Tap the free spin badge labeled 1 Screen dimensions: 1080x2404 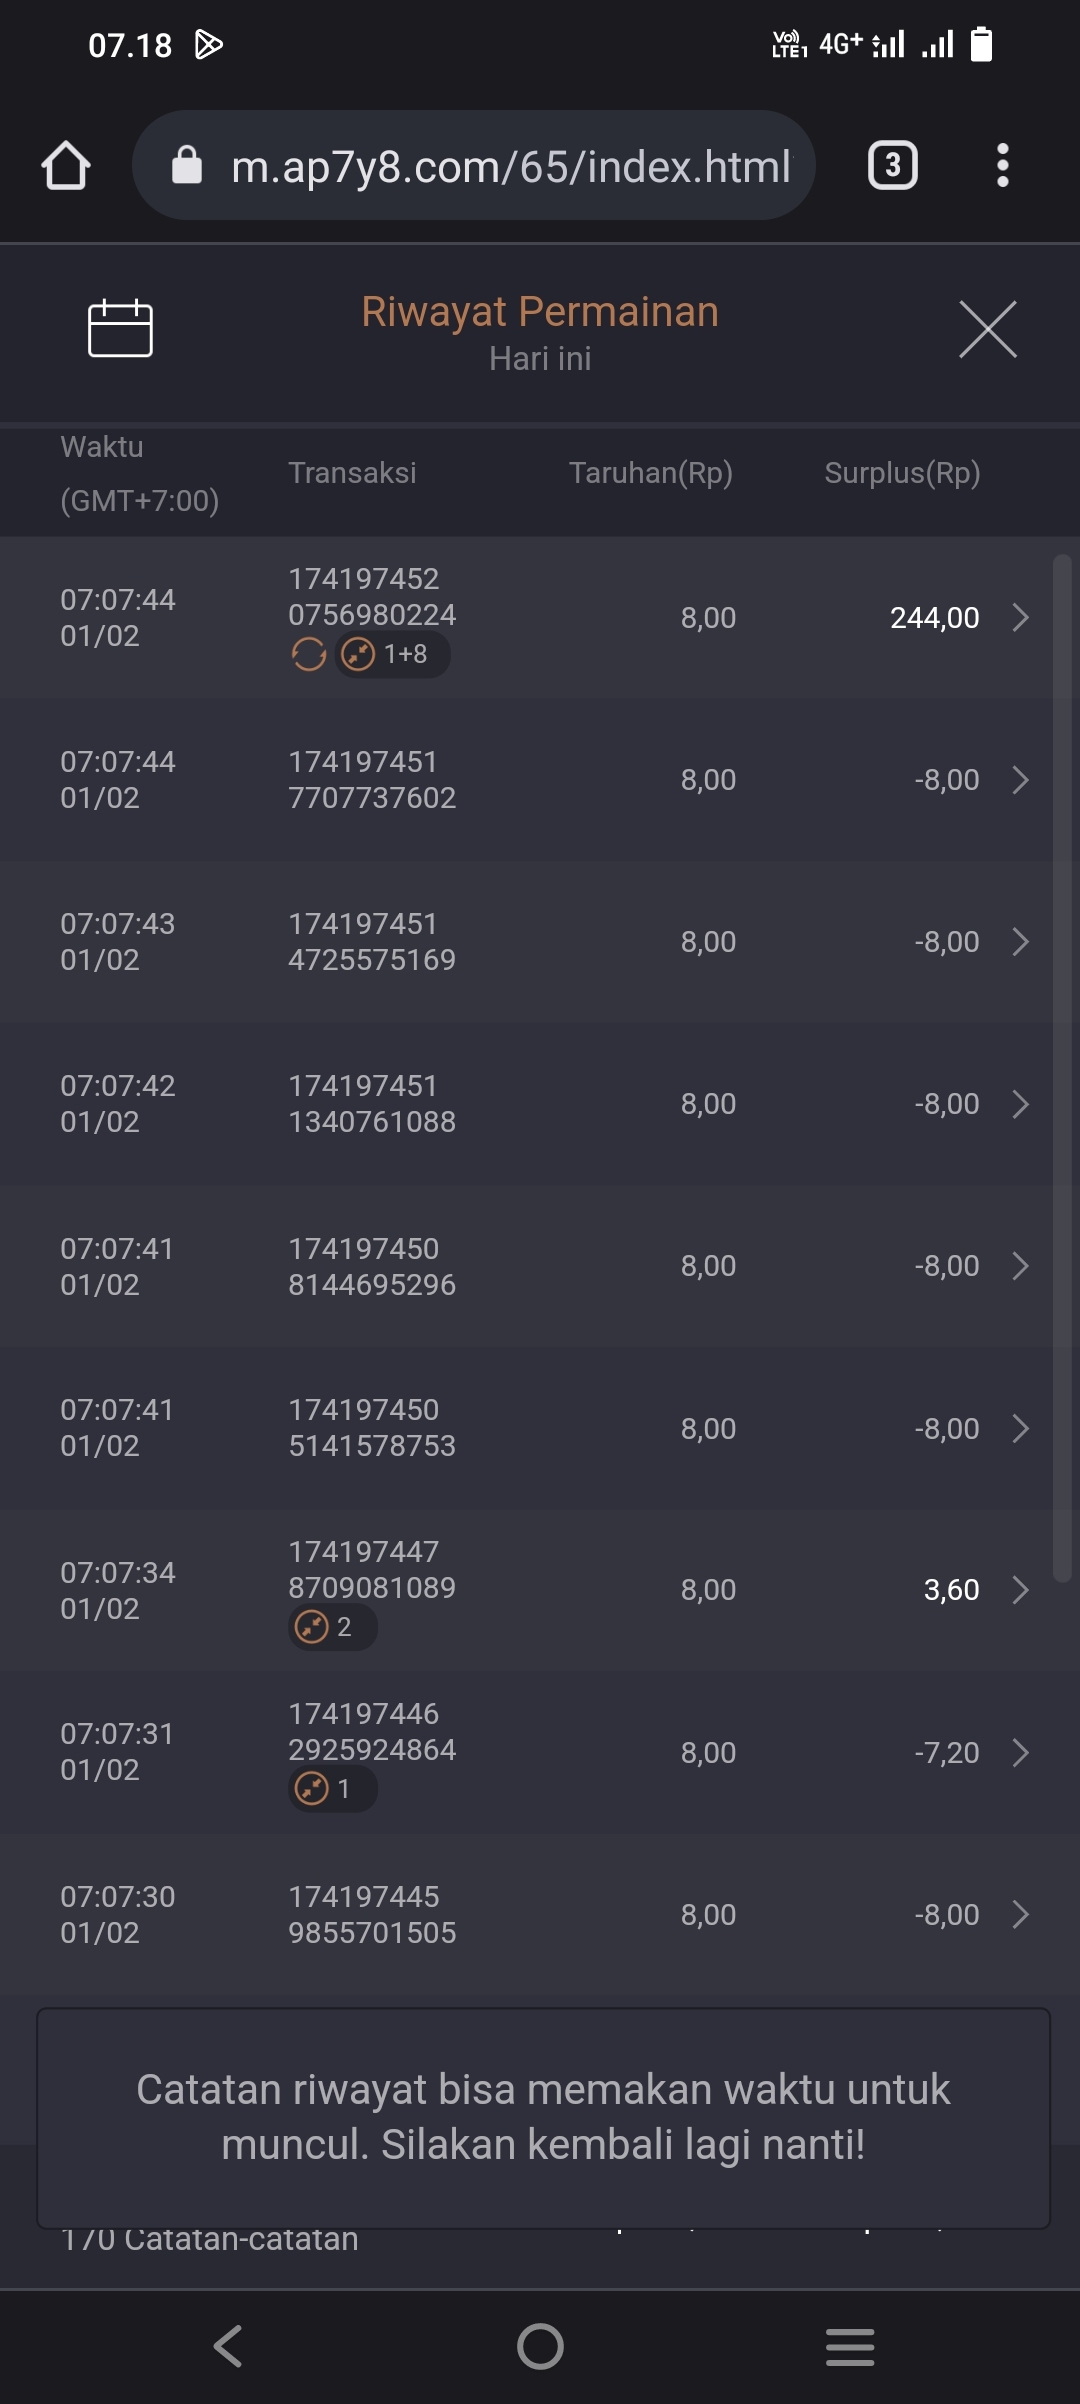coord(332,1789)
